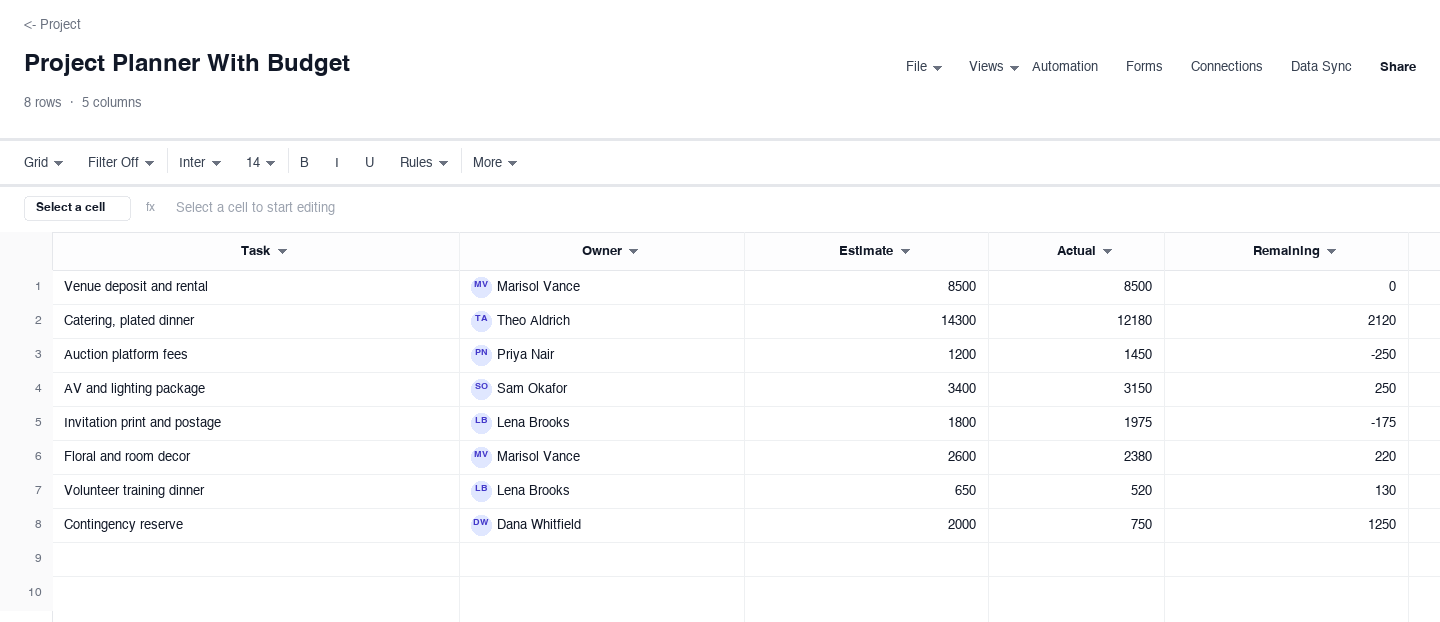Select the Estimate cell showing 14300

pyautogui.click(x=867, y=322)
